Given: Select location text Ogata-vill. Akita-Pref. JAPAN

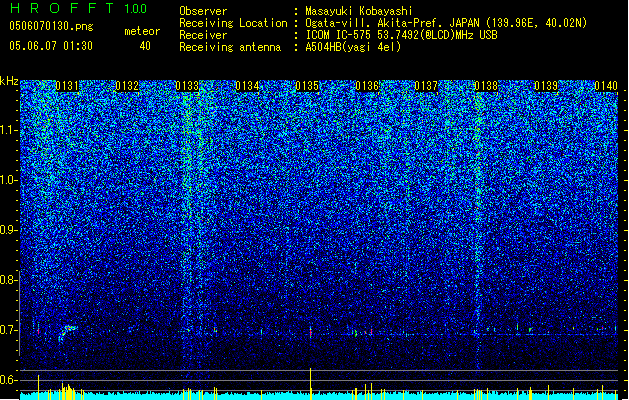Looking at the screenshot, I should pyautogui.click(x=392, y=23).
